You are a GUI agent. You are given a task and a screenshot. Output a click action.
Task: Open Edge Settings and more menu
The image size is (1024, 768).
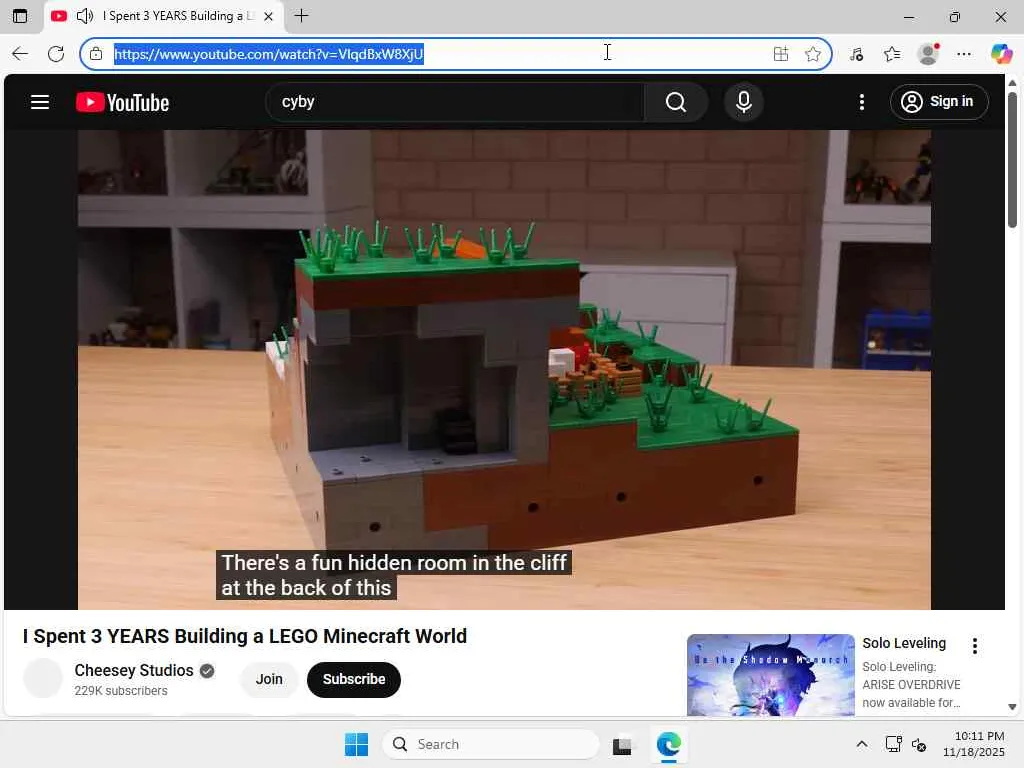click(964, 54)
